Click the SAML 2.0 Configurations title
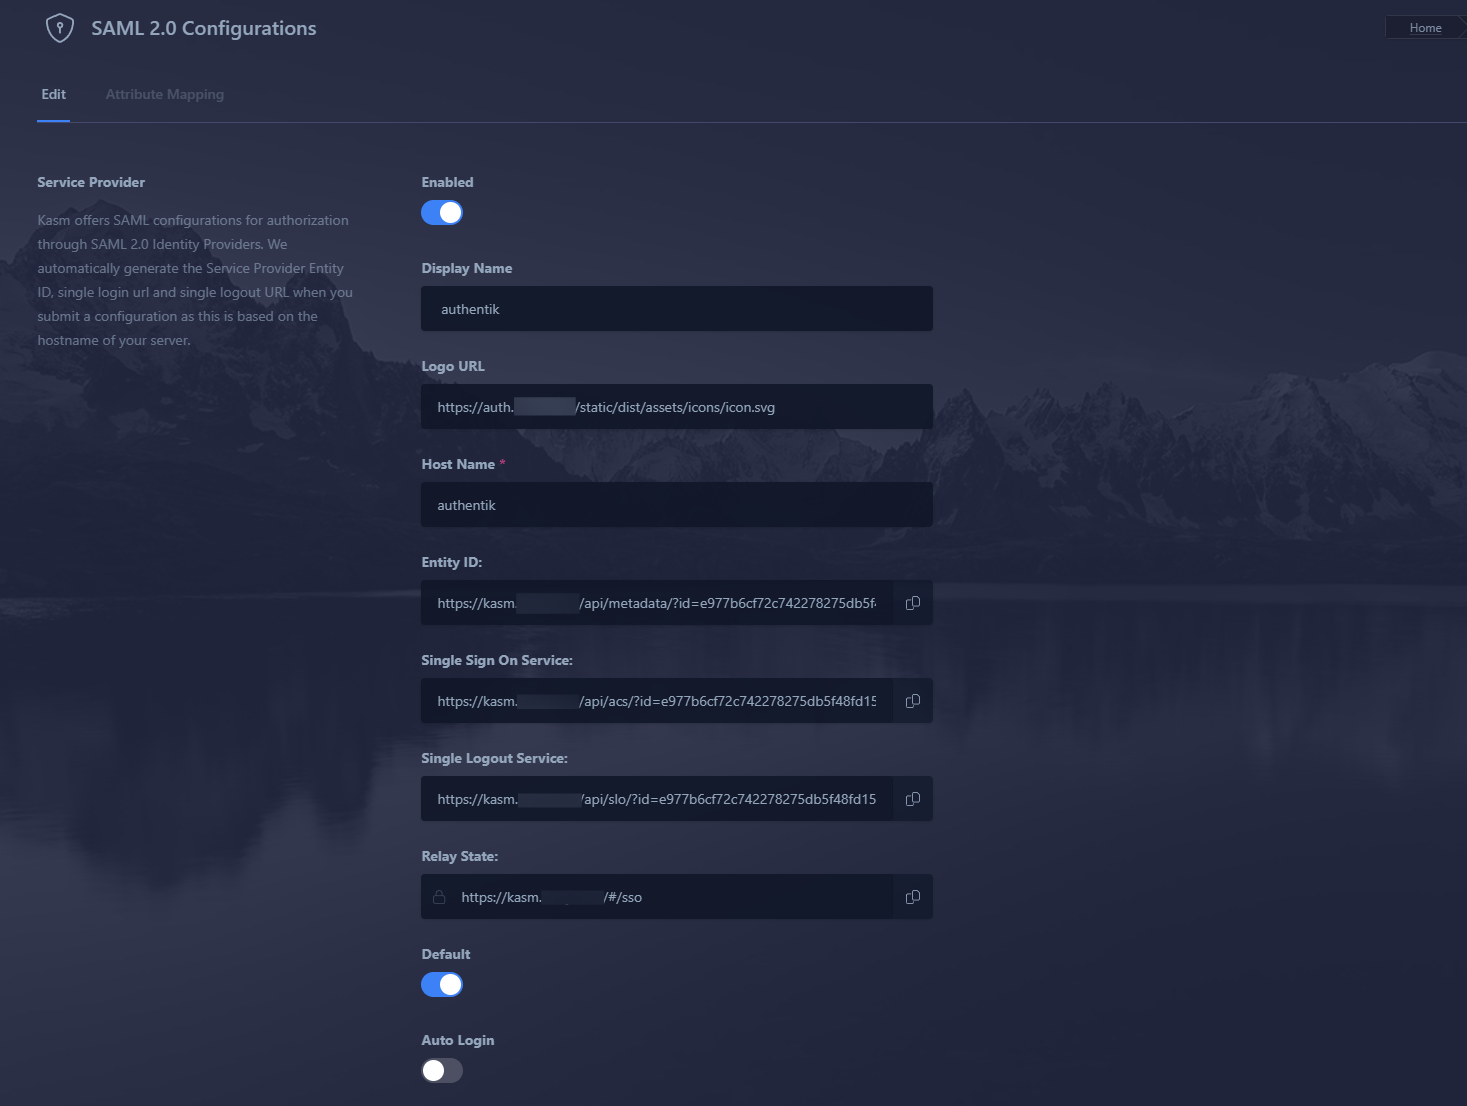1467x1106 pixels. 204,28
